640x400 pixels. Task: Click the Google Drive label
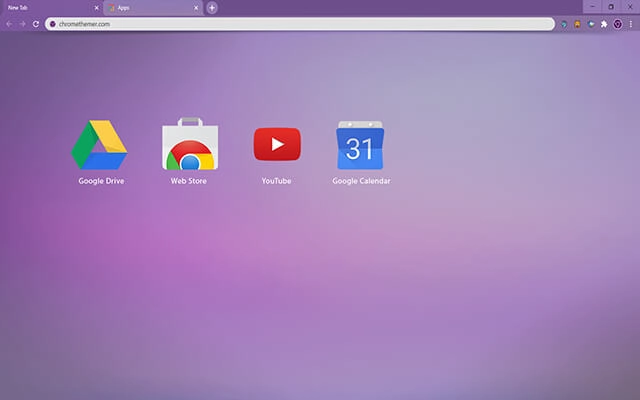pos(101,181)
